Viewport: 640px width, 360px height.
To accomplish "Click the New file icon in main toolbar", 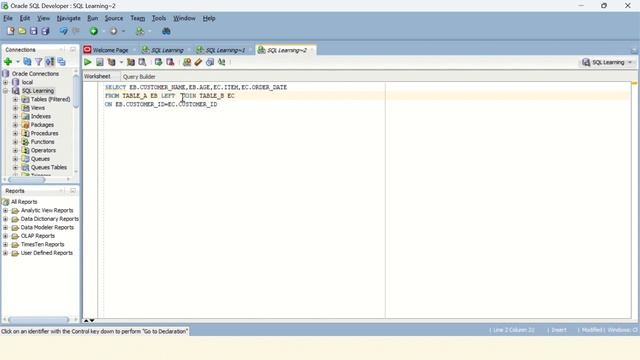I will coord(11,31).
